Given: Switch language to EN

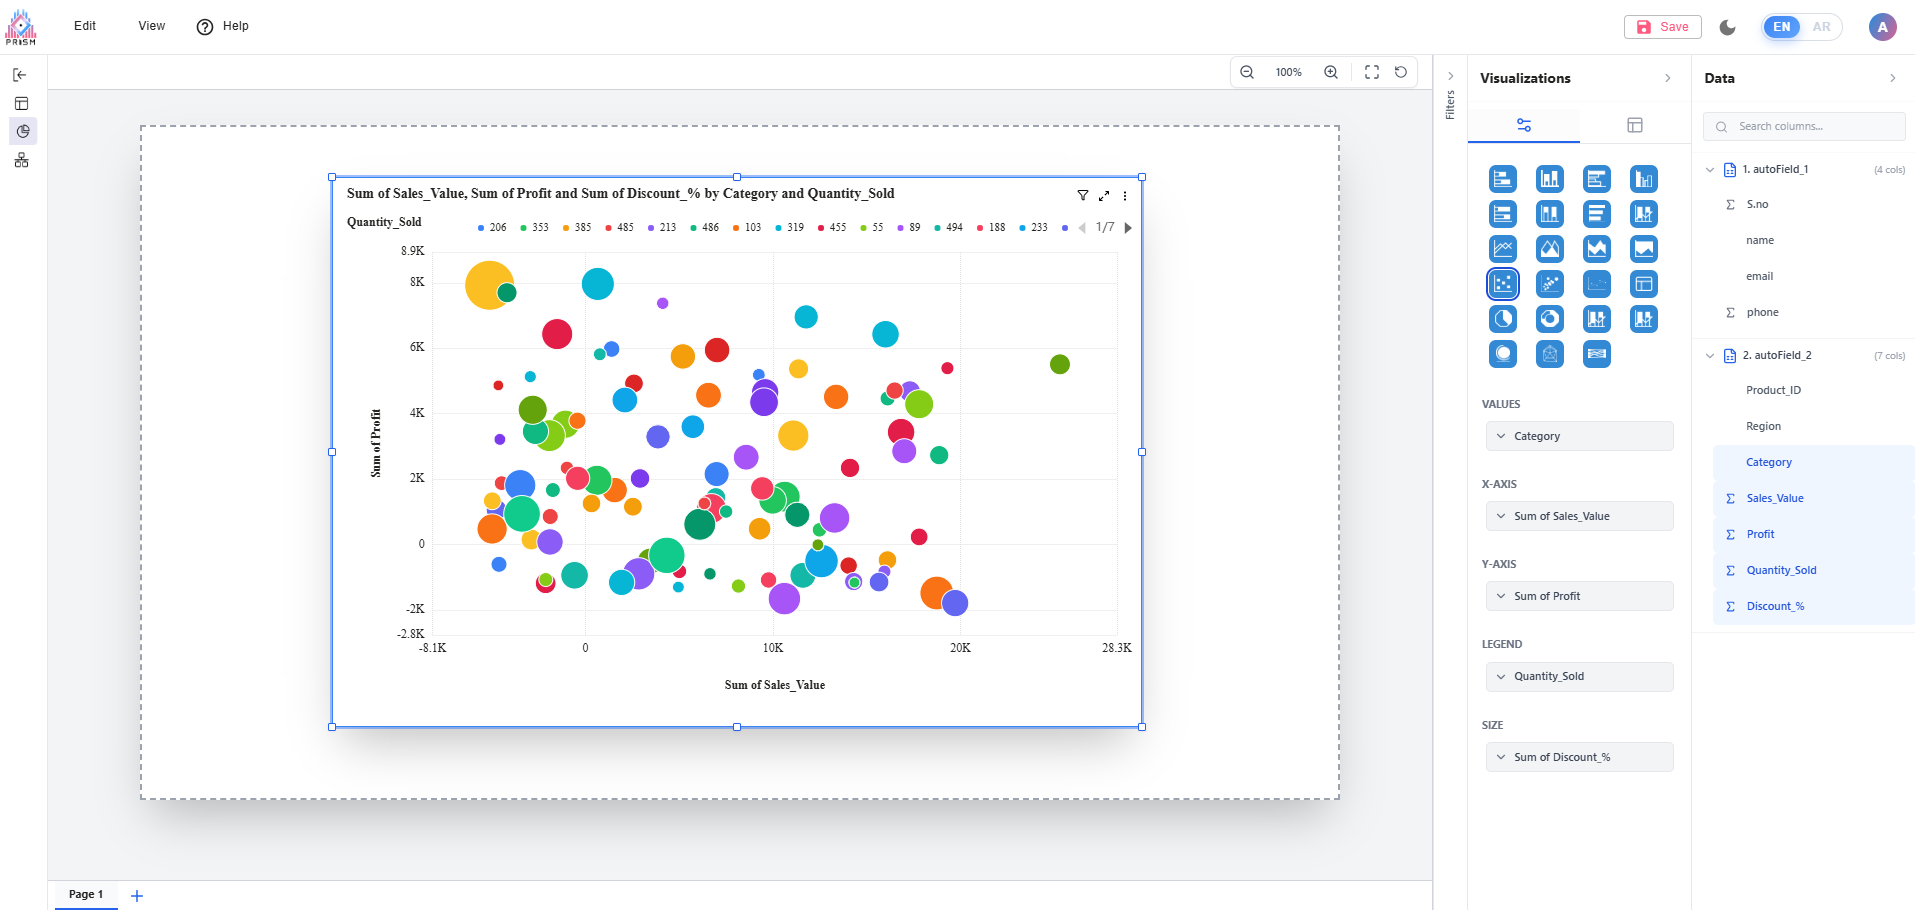Looking at the screenshot, I should click(1781, 27).
